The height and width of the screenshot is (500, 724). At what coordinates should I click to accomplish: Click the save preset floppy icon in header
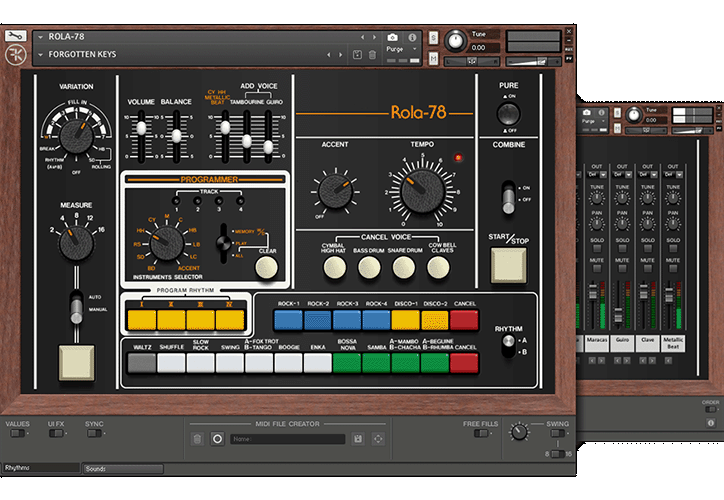pos(357,54)
